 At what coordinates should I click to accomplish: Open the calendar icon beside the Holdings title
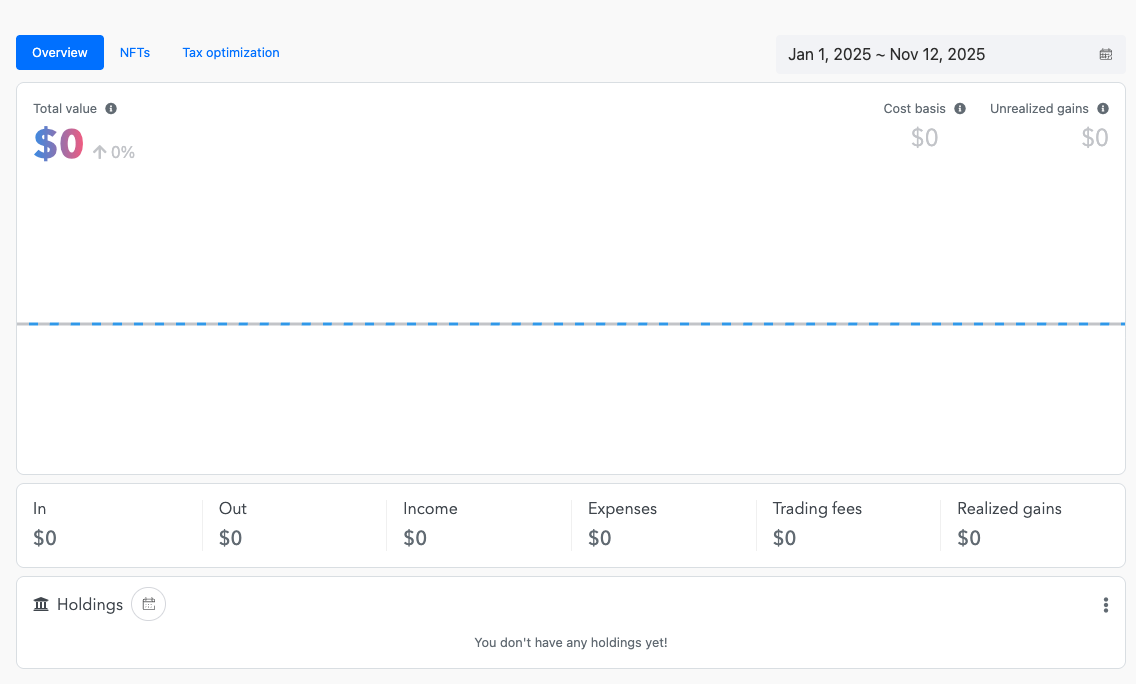click(x=148, y=604)
